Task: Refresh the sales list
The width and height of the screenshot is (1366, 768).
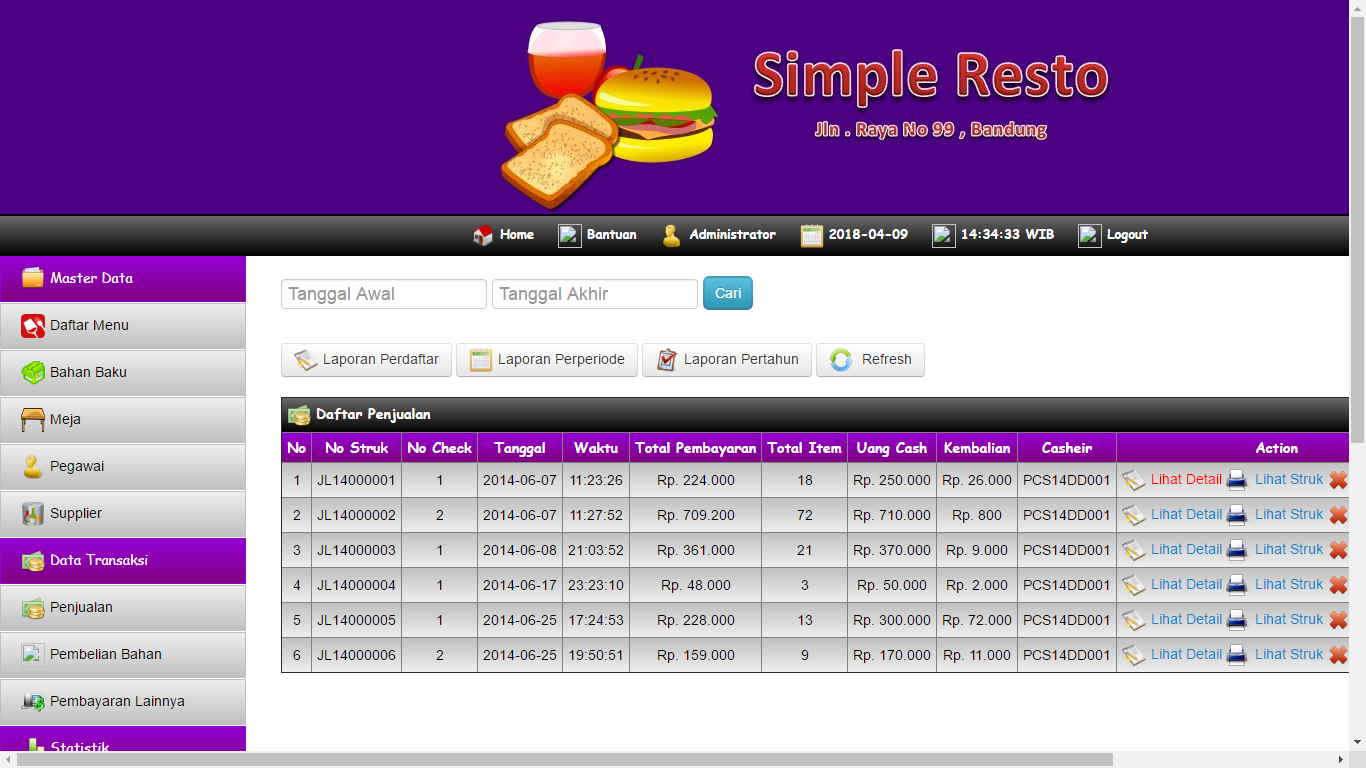Action: [x=870, y=360]
